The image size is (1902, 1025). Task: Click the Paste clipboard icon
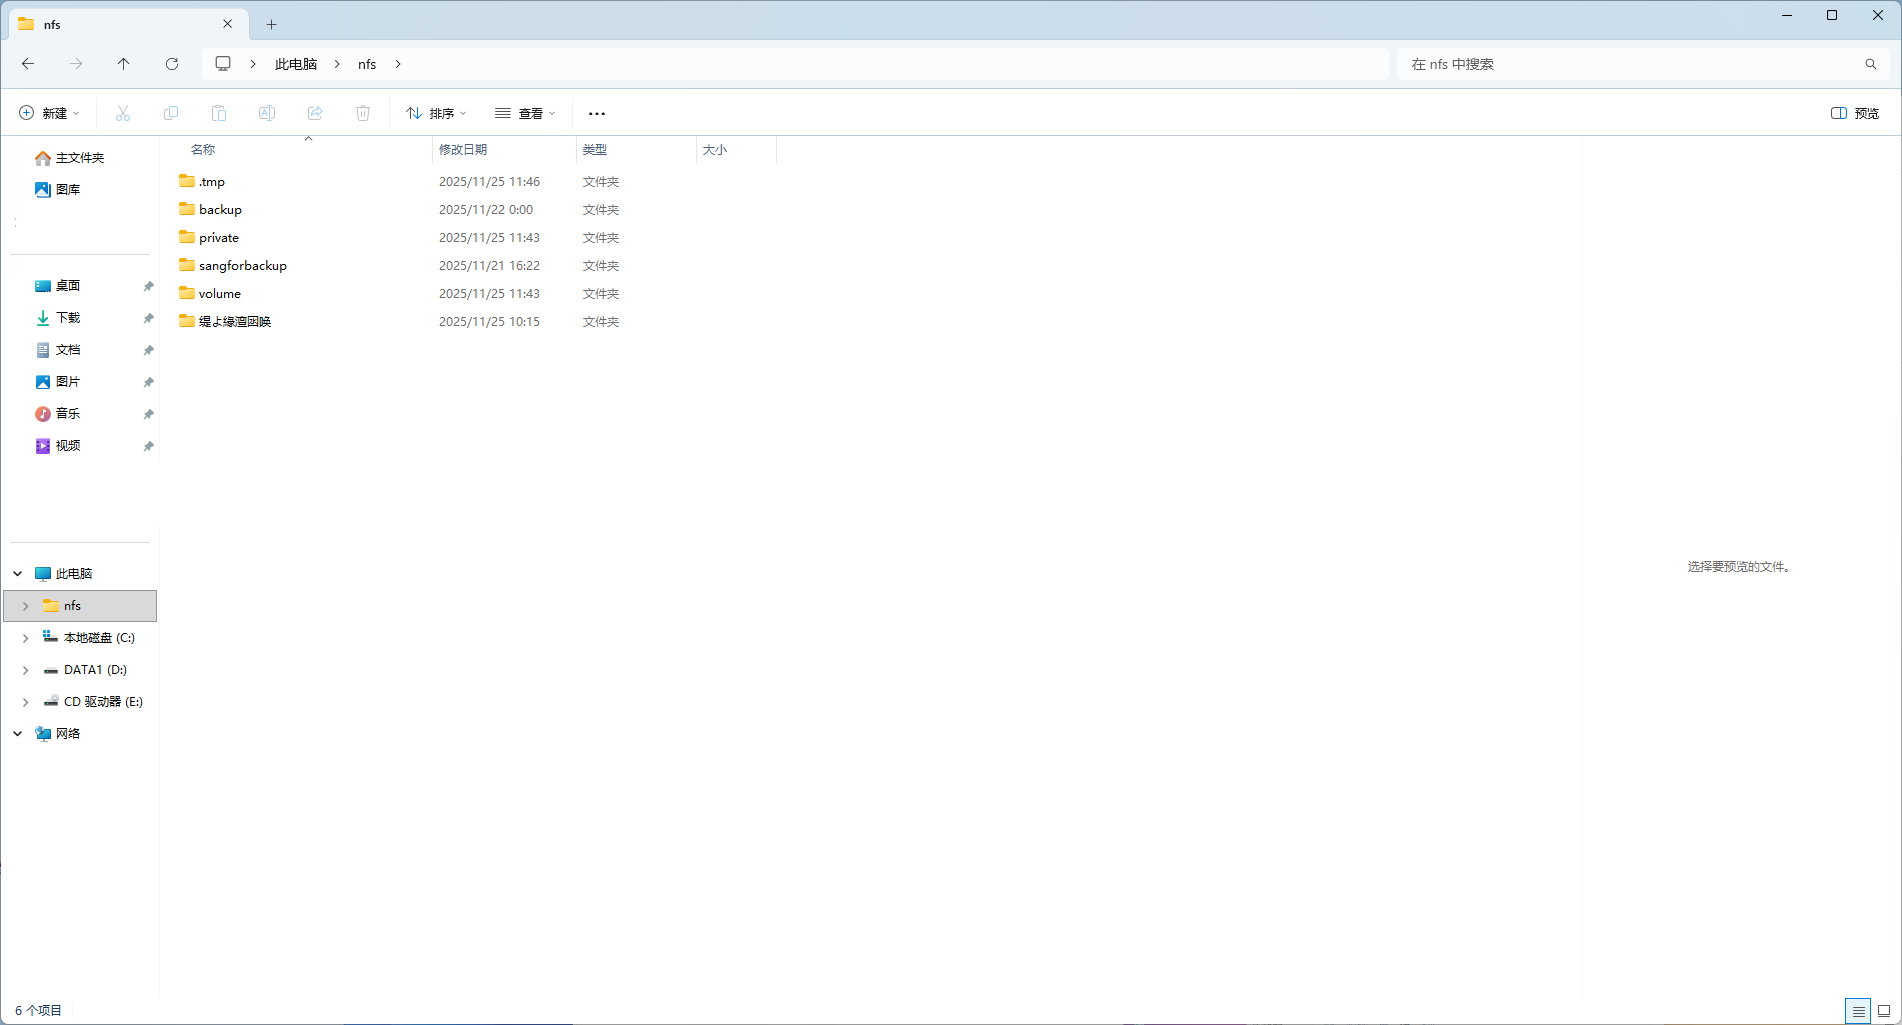[x=219, y=113]
